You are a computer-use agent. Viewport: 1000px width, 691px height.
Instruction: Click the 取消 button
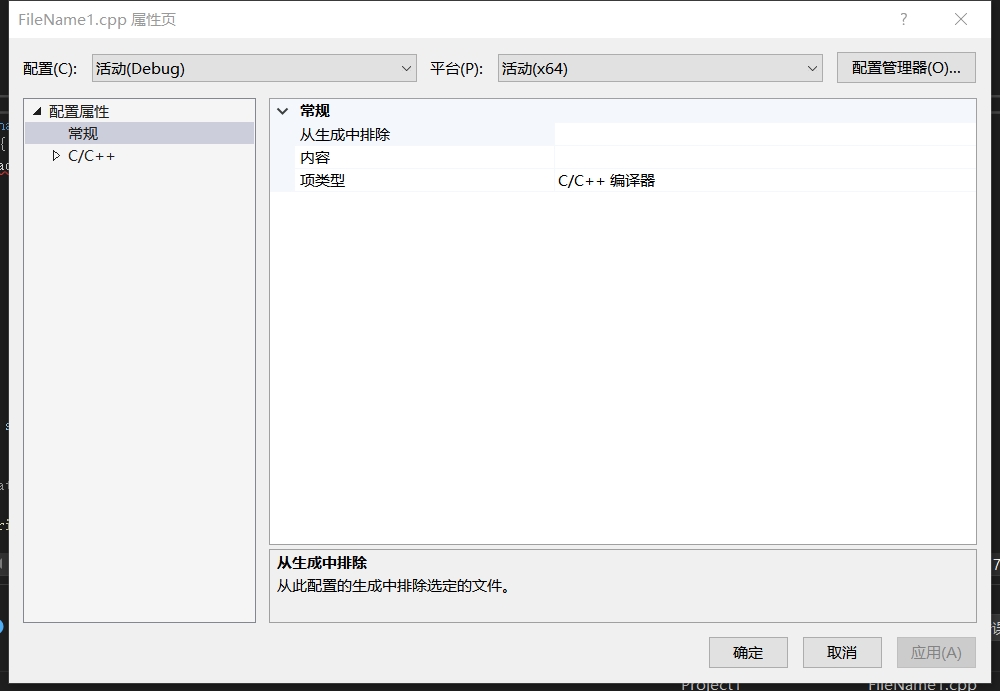[842, 652]
